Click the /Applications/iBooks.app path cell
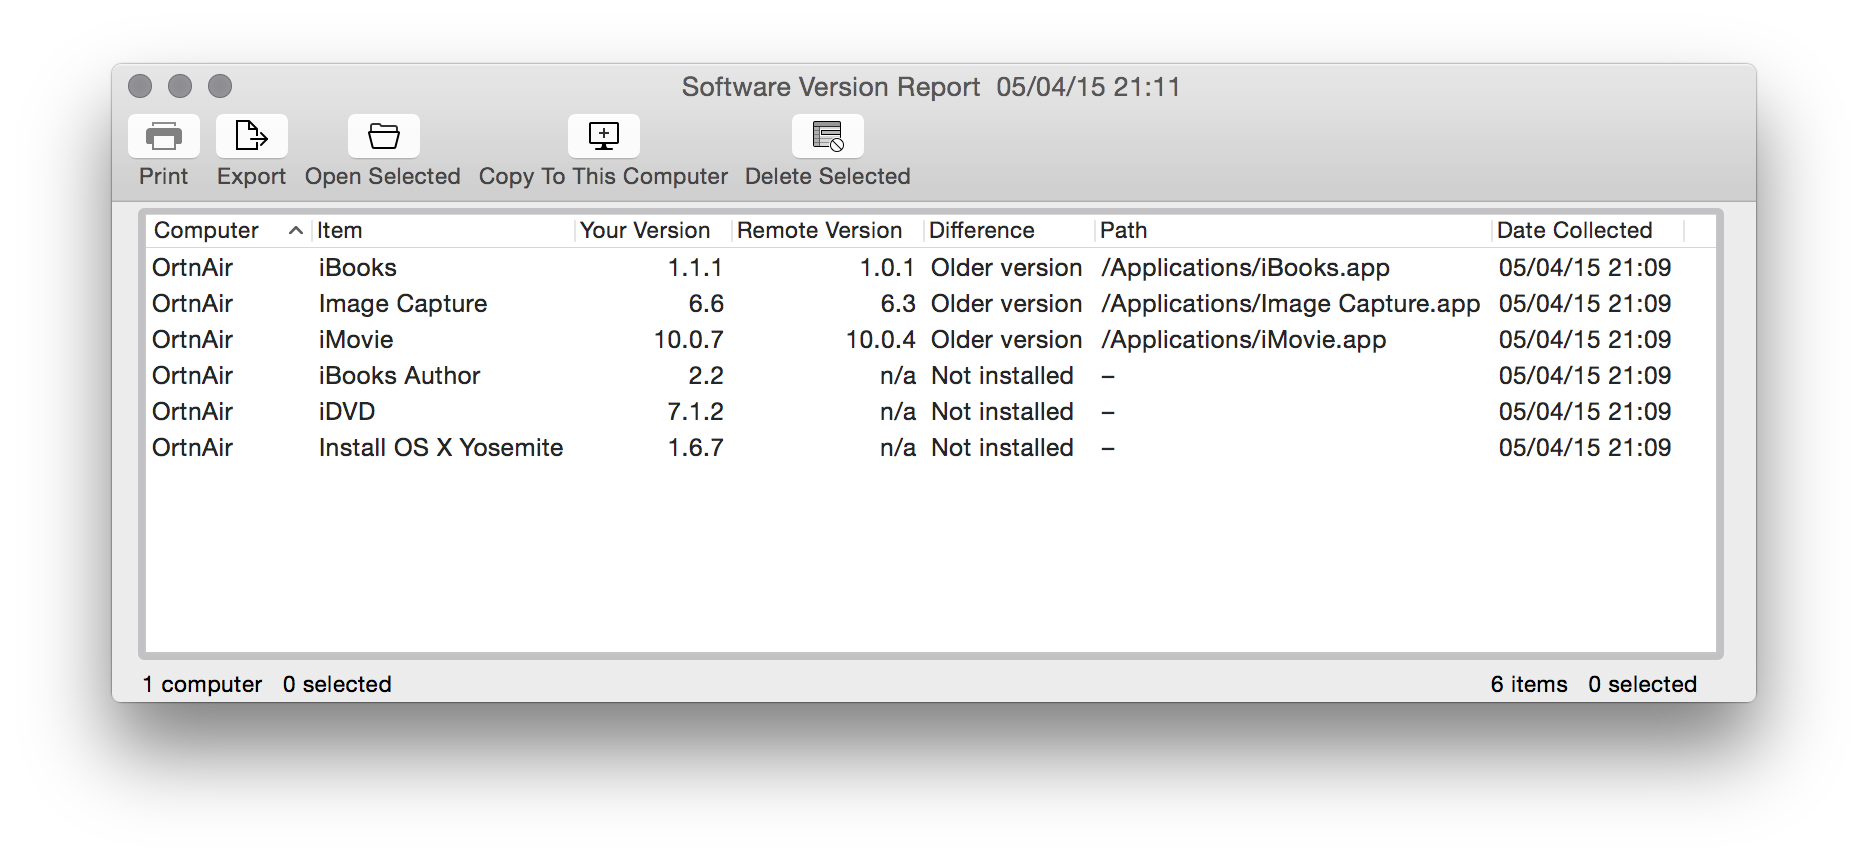 (1246, 268)
